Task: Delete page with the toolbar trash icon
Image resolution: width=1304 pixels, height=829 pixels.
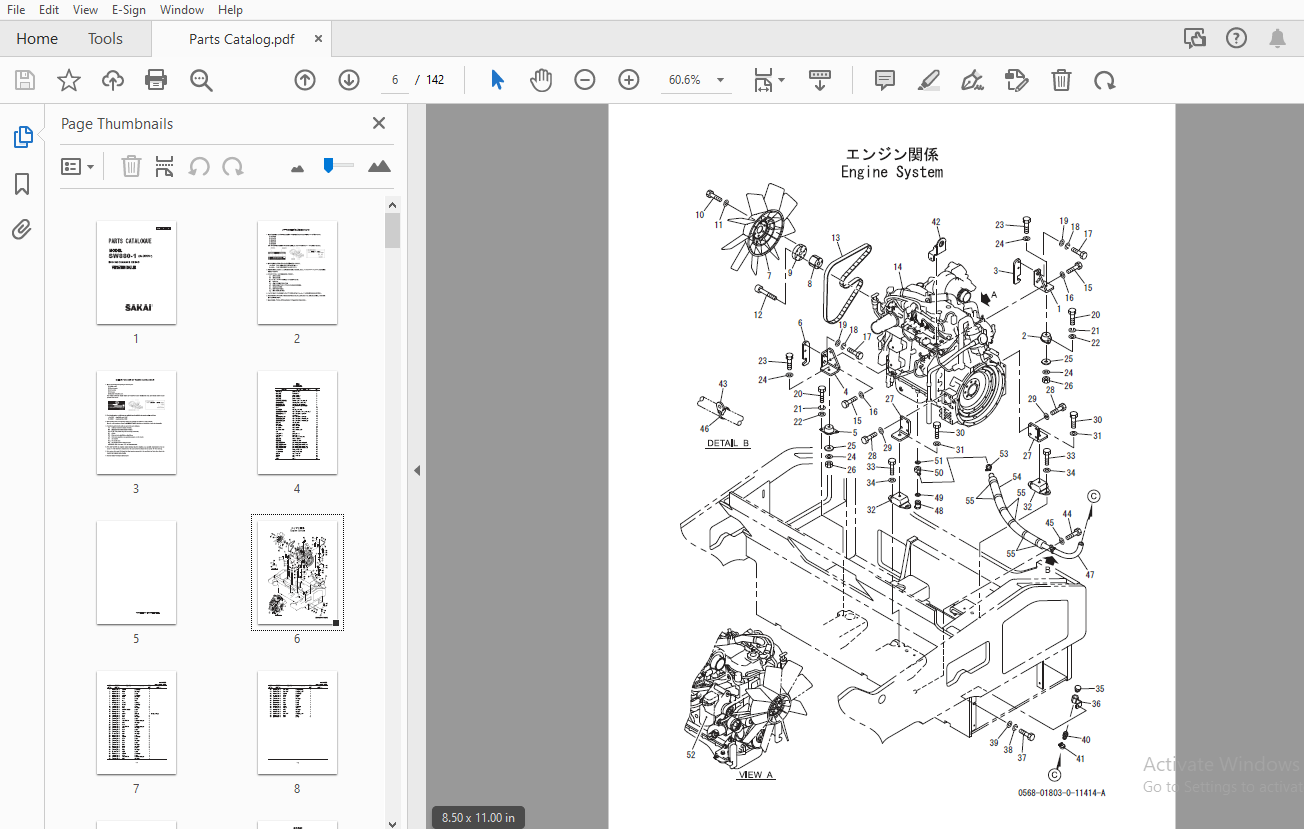Action: [1061, 80]
